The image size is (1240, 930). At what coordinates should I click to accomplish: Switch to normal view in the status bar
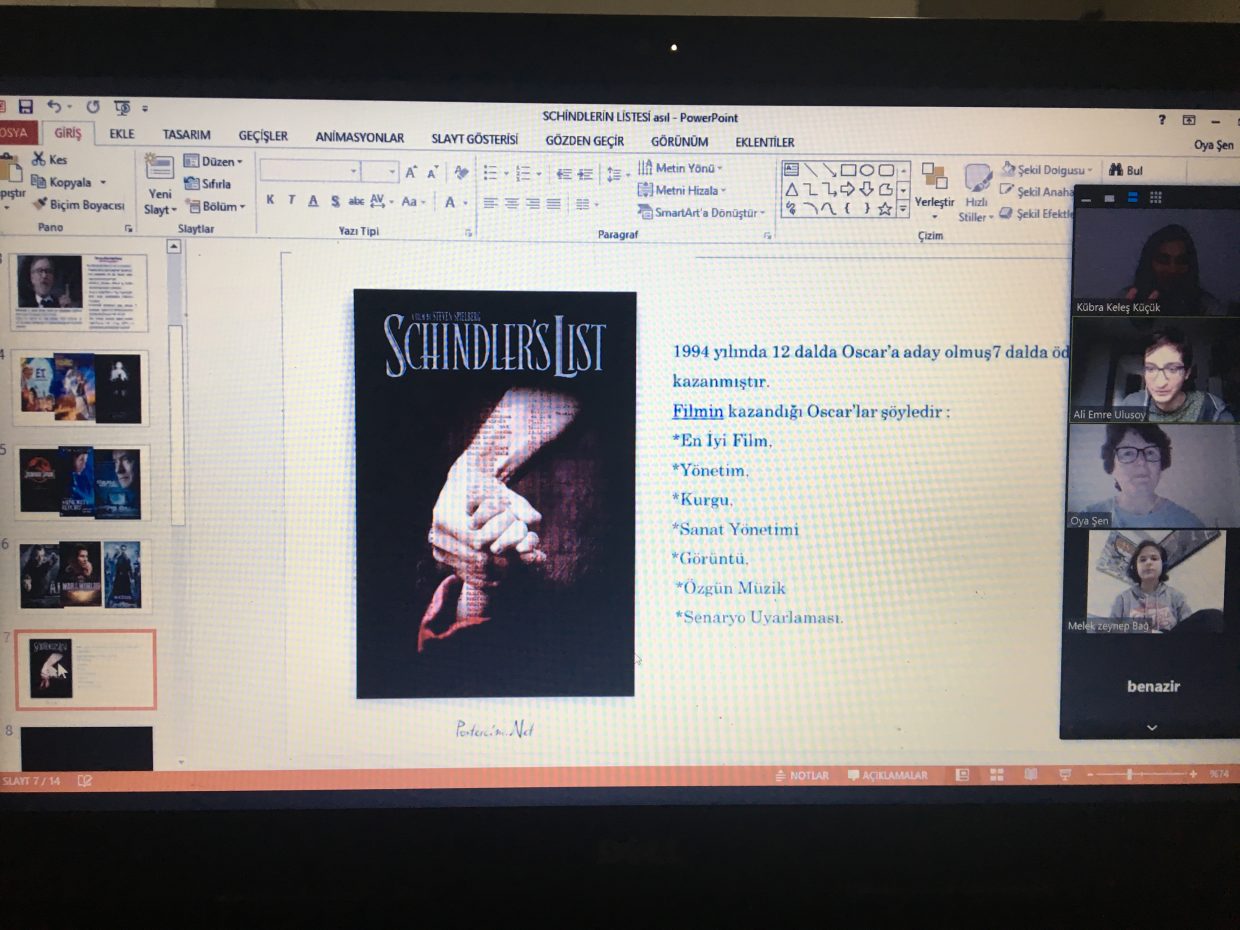pos(962,775)
